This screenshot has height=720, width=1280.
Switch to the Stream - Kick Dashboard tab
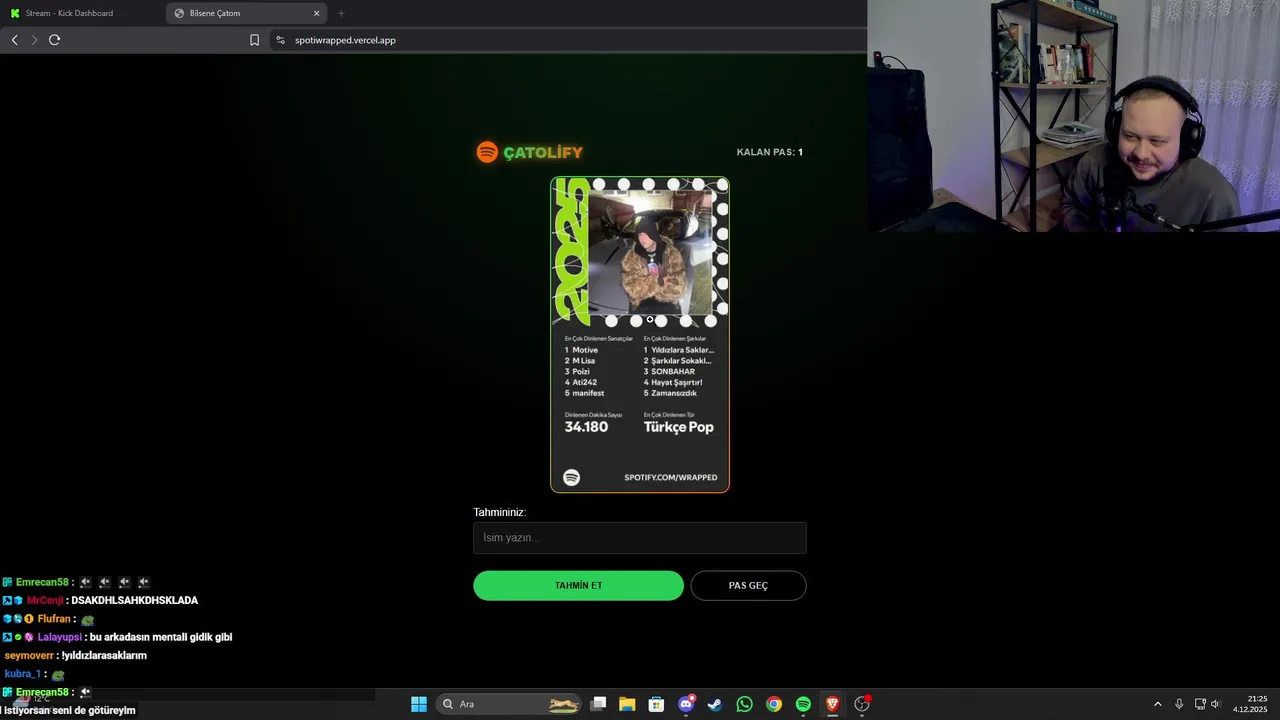tap(82, 13)
